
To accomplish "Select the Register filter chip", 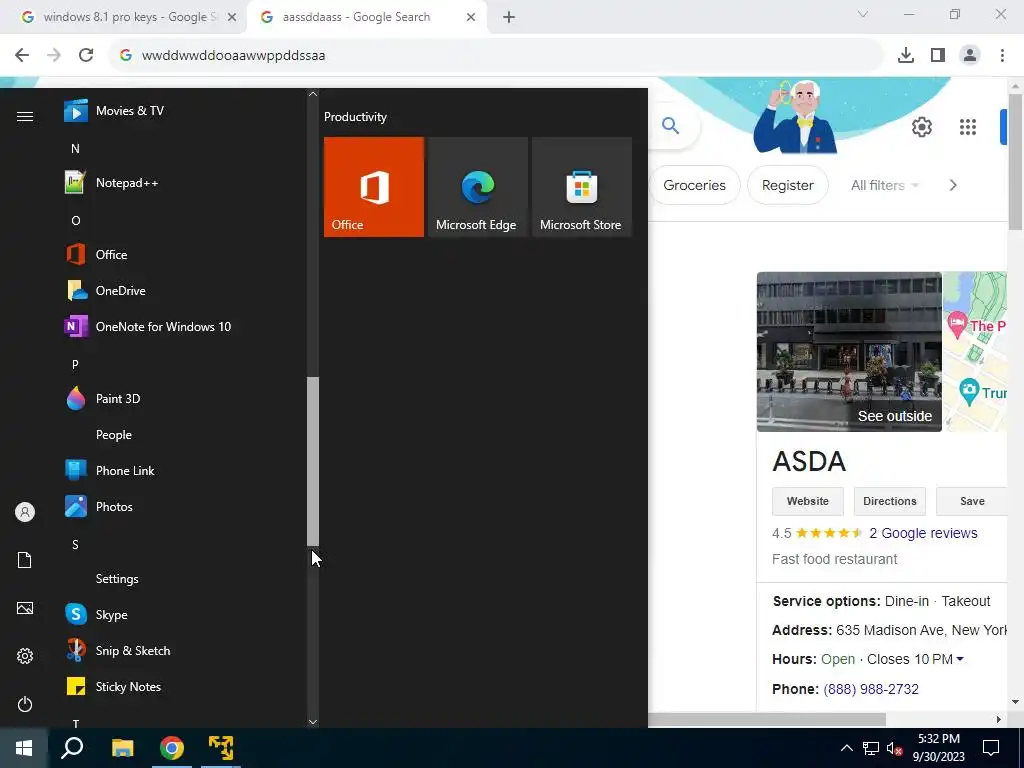I will pos(788,185).
